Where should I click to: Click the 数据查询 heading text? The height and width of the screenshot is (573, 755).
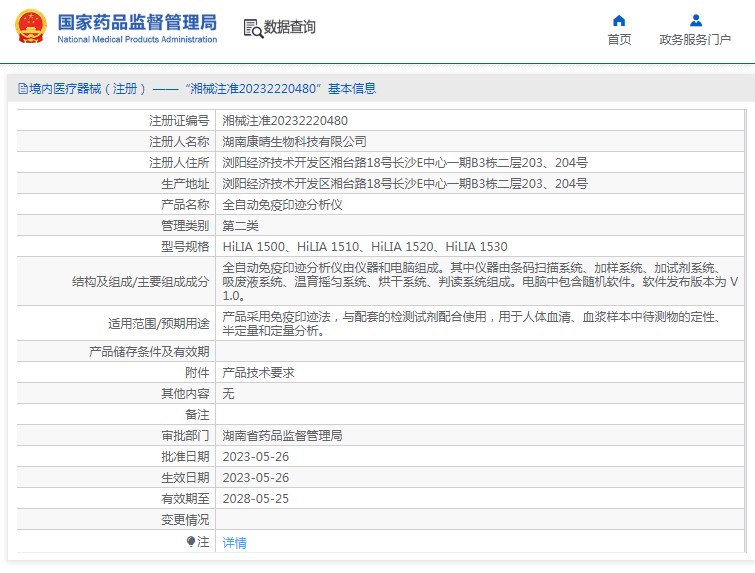pos(290,28)
